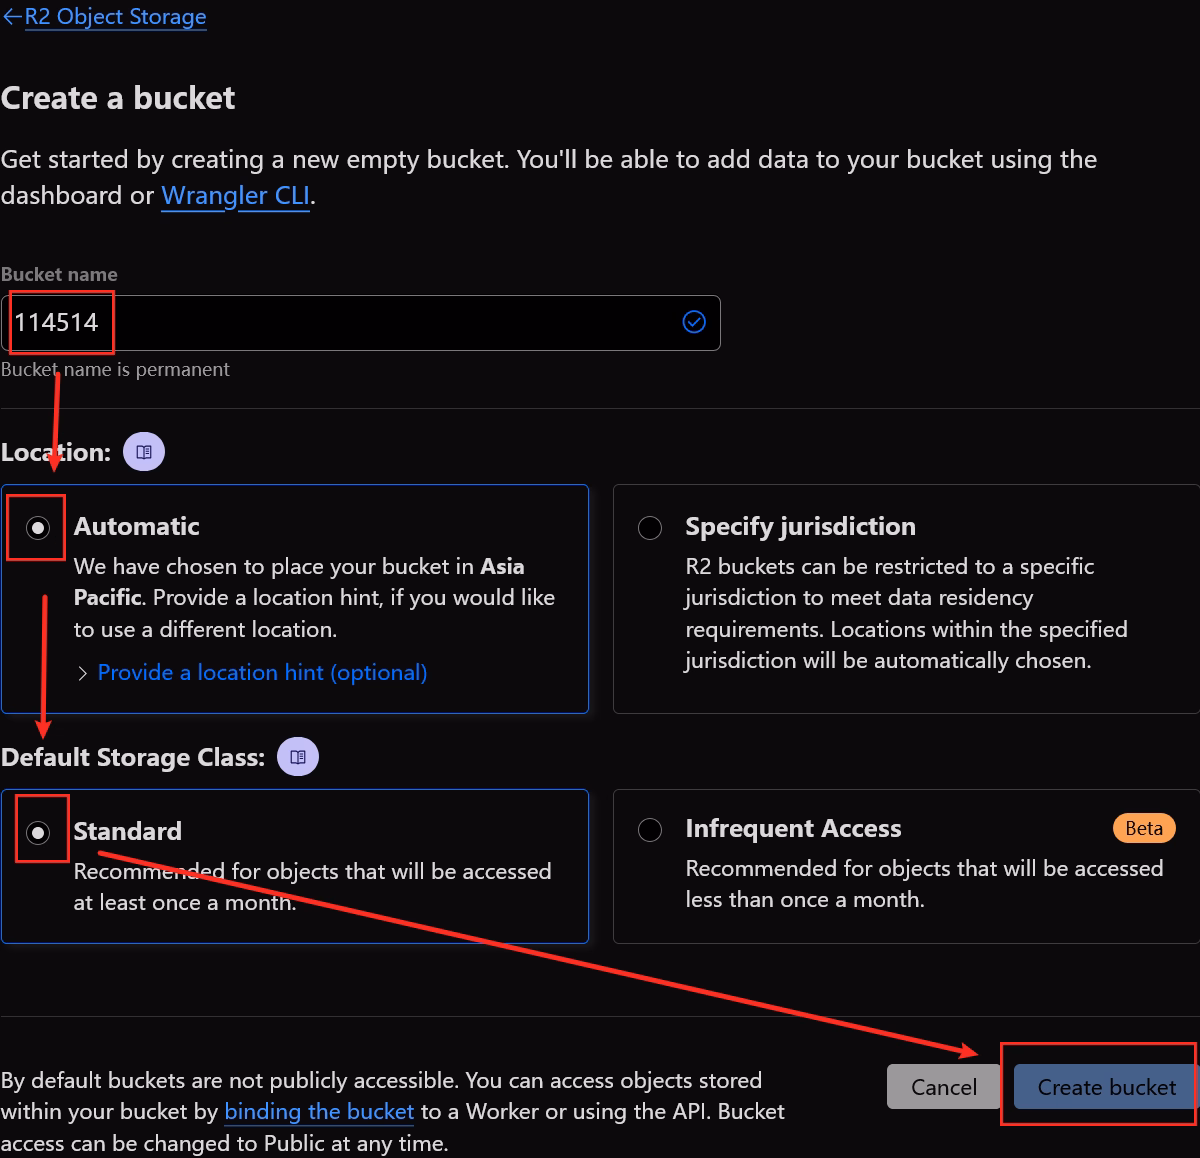Expand the location hint chevron arrow
This screenshot has height=1158, width=1200.
click(83, 673)
